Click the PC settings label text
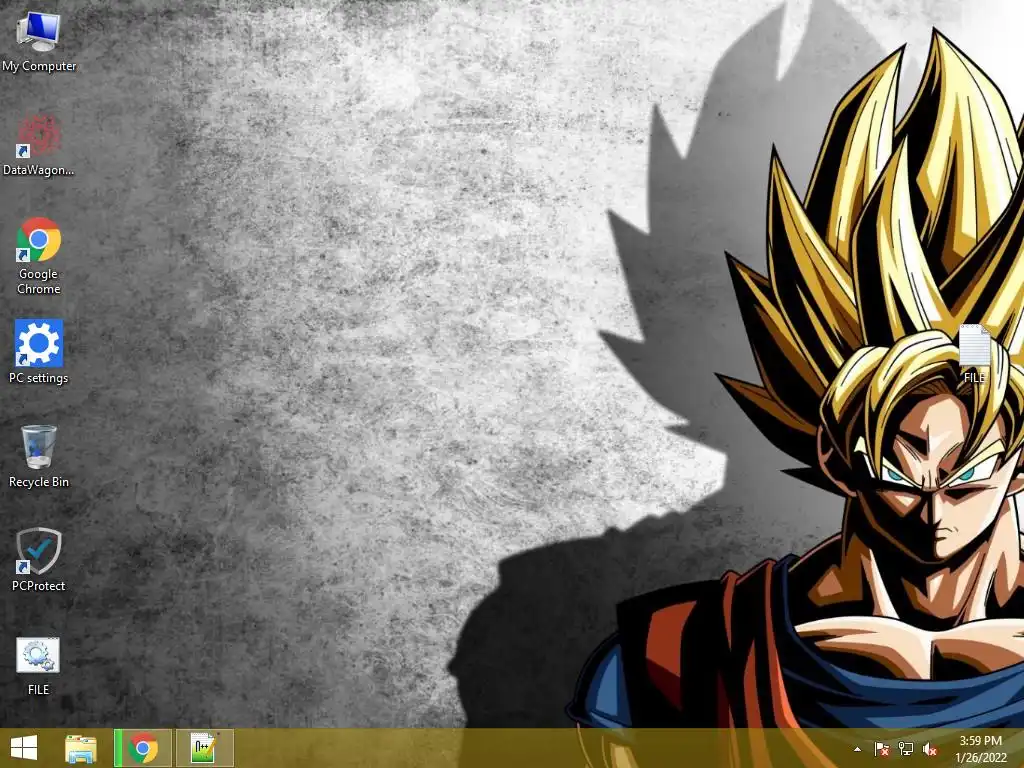This screenshot has width=1024, height=768. (39, 378)
